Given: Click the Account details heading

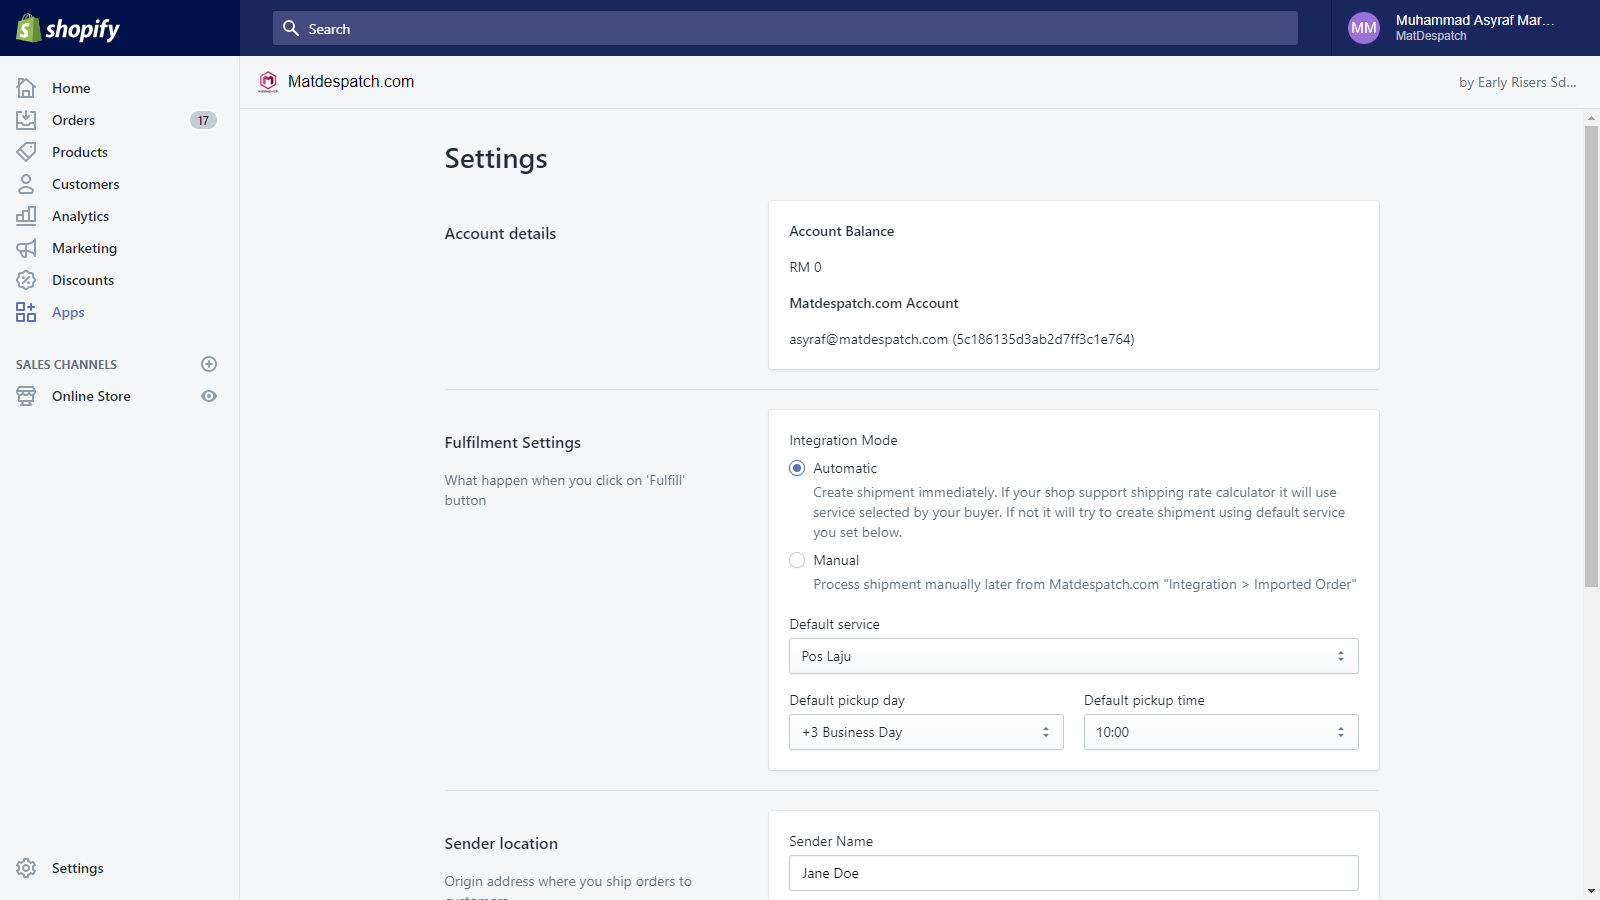Looking at the screenshot, I should [500, 233].
